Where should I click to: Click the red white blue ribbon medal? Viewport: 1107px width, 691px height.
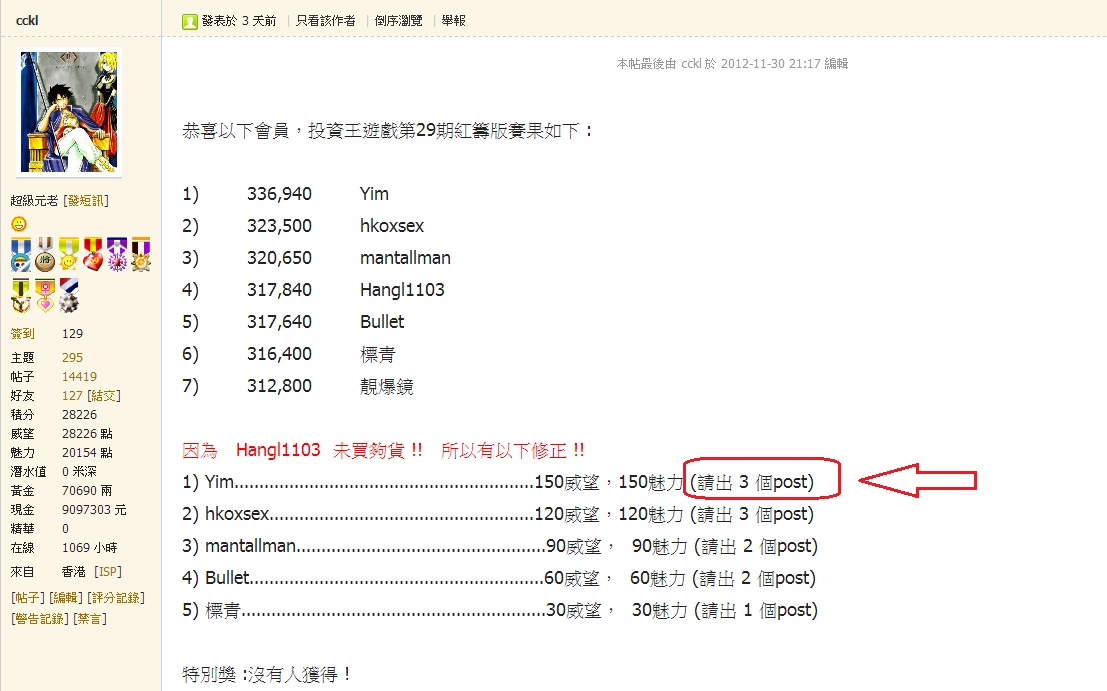(x=68, y=294)
